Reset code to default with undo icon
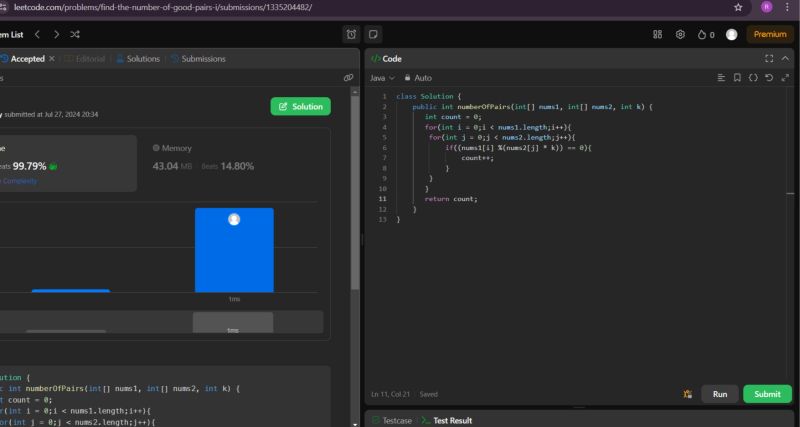The height and width of the screenshot is (427, 800). point(769,78)
